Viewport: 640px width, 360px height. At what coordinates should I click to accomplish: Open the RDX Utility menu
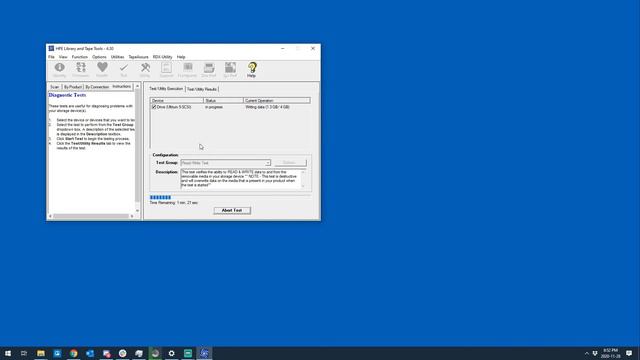(162, 57)
